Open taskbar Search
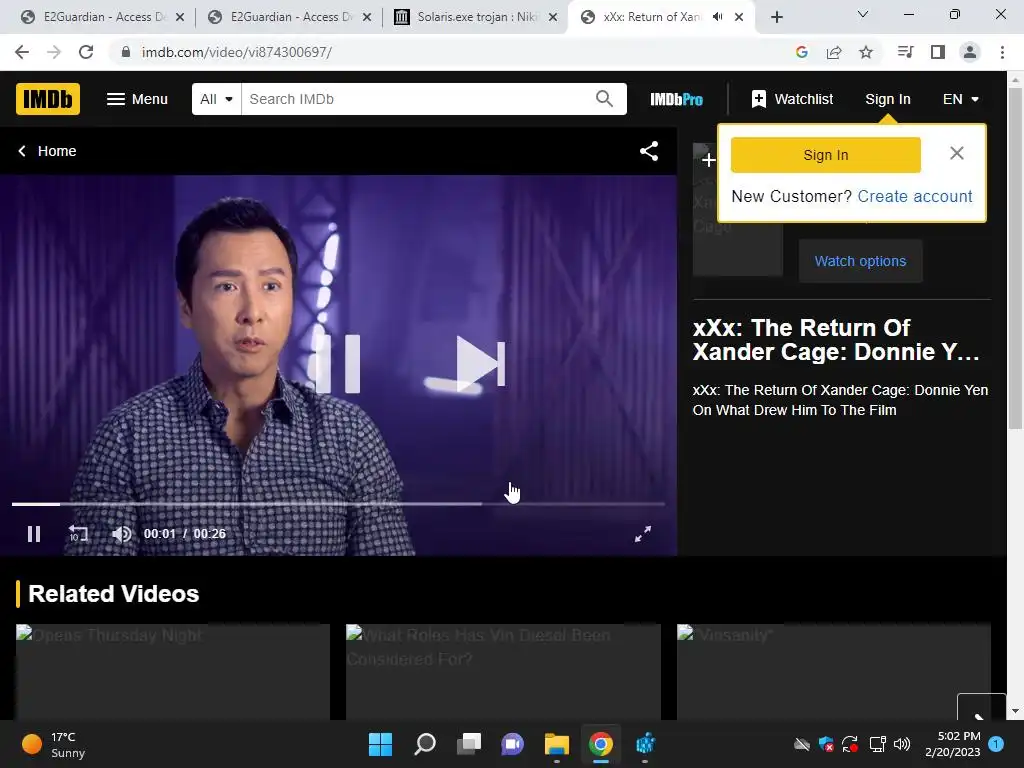1024x768 pixels. tap(425, 744)
